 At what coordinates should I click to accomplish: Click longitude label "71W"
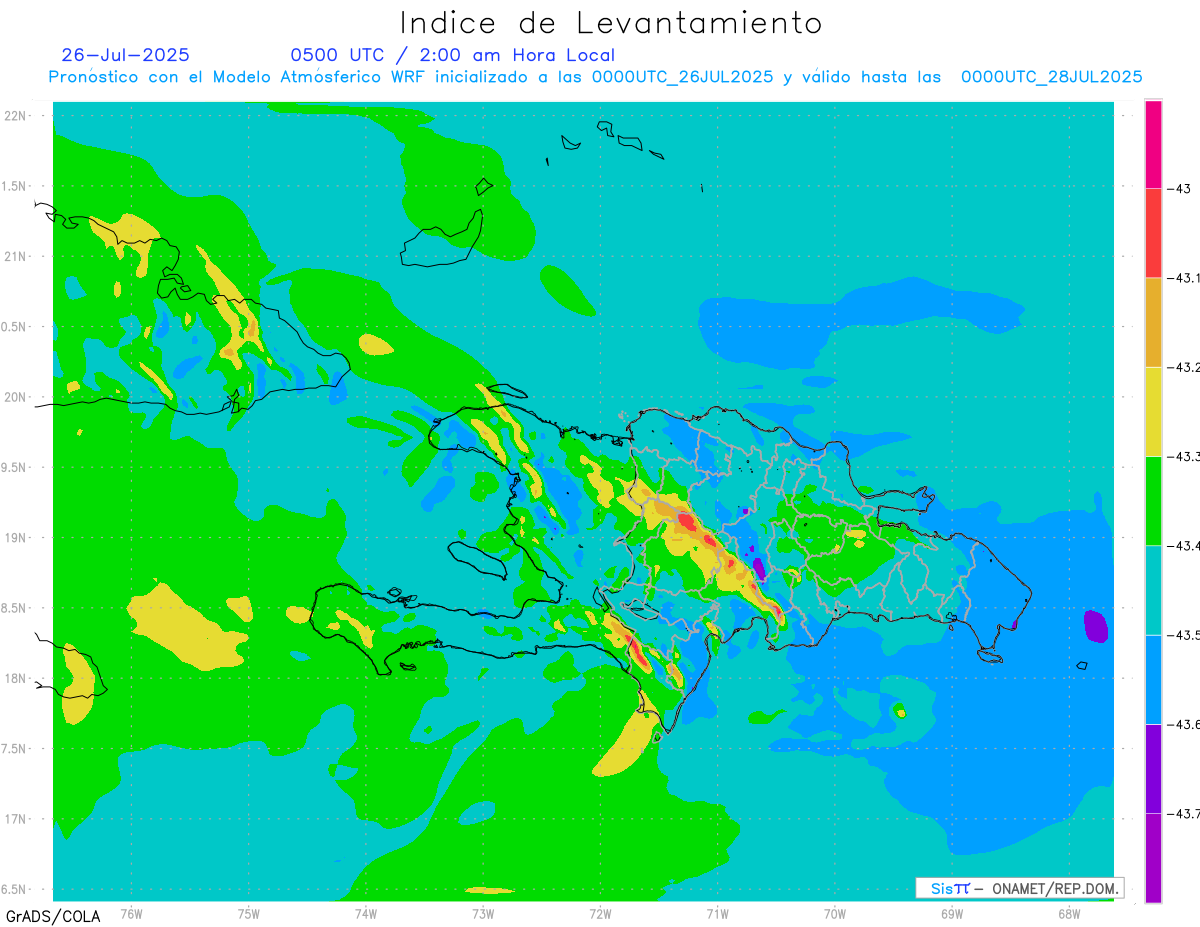tap(717, 913)
